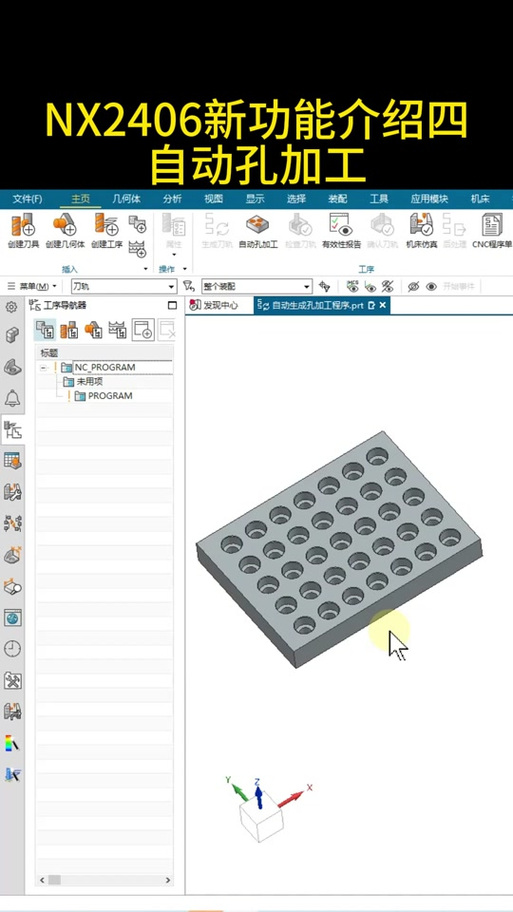
Task: Maximize the 工序导航器 panel
Action: coord(172,305)
